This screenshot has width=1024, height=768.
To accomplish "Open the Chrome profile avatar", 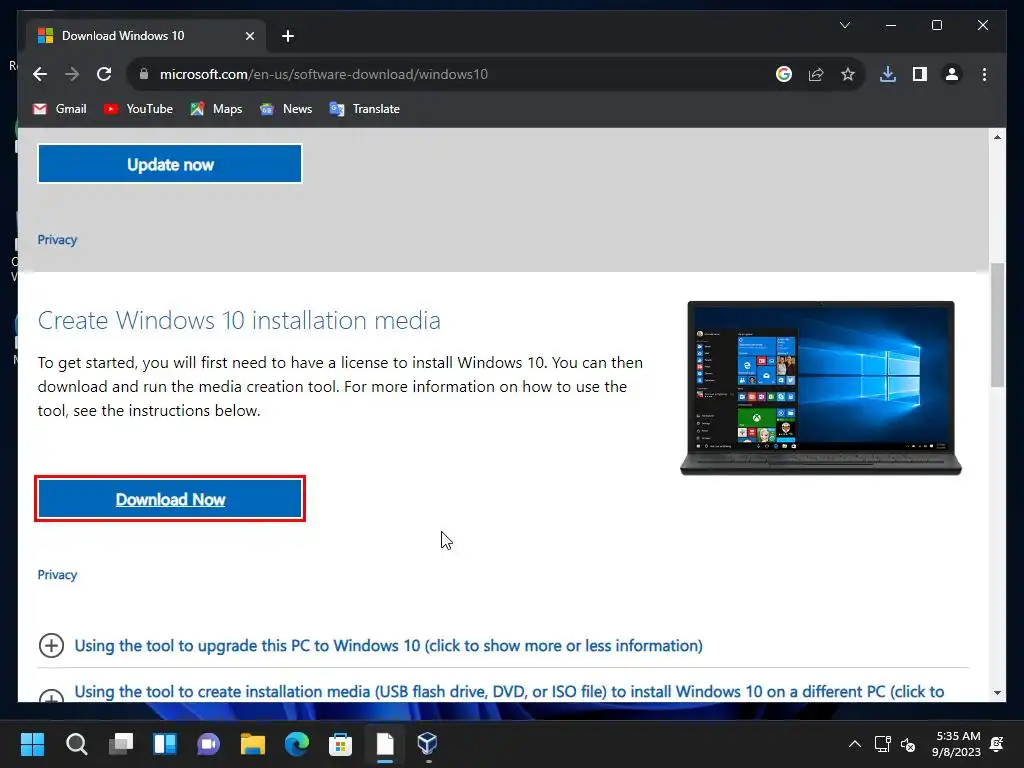I will click(x=952, y=74).
